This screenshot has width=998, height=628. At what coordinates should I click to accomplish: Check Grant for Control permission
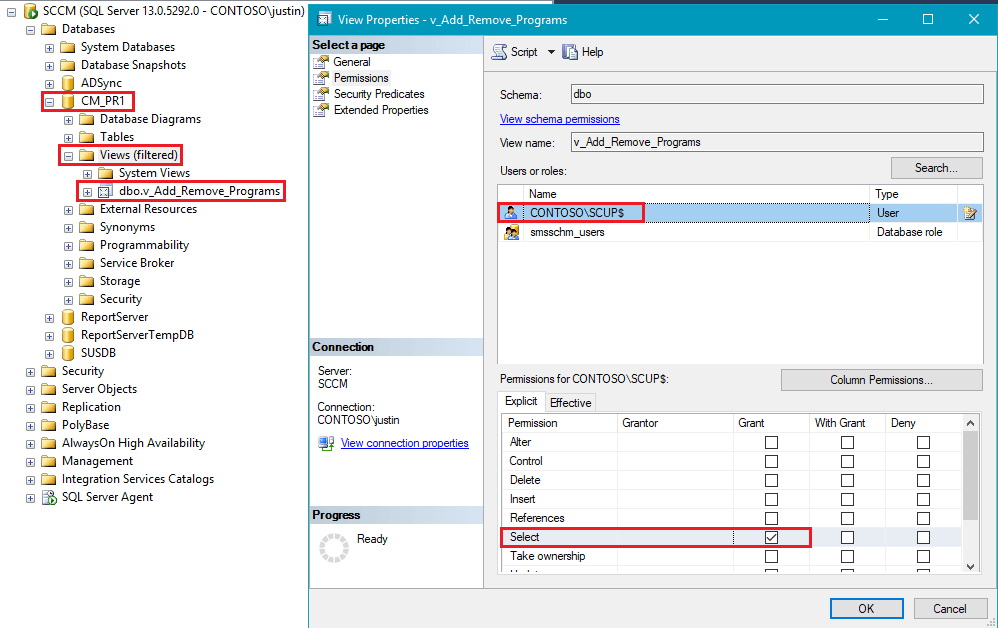[x=771, y=461]
